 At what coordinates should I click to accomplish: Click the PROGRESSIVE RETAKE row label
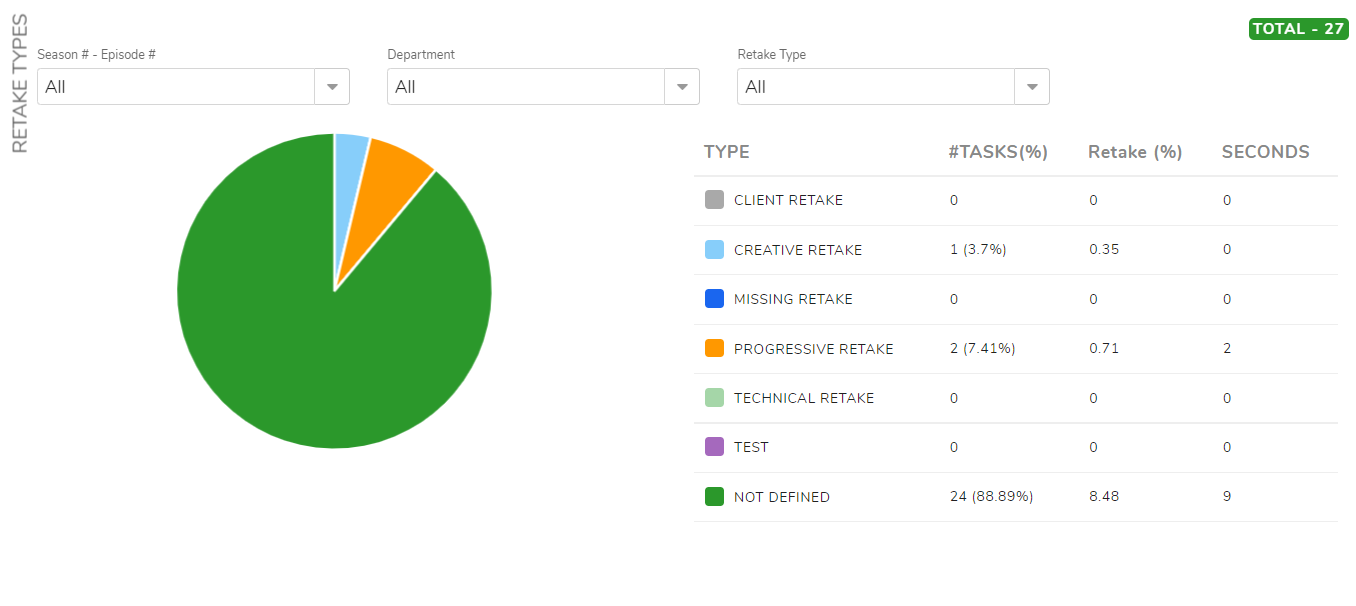tap(814, 349)
